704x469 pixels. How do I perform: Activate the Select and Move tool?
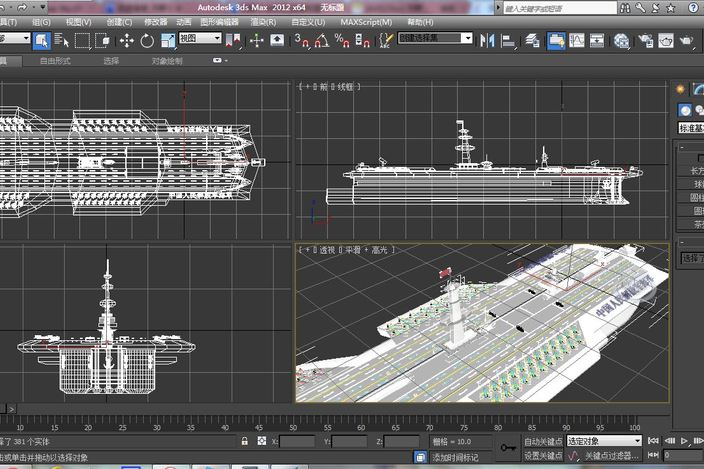coord(126,40)
